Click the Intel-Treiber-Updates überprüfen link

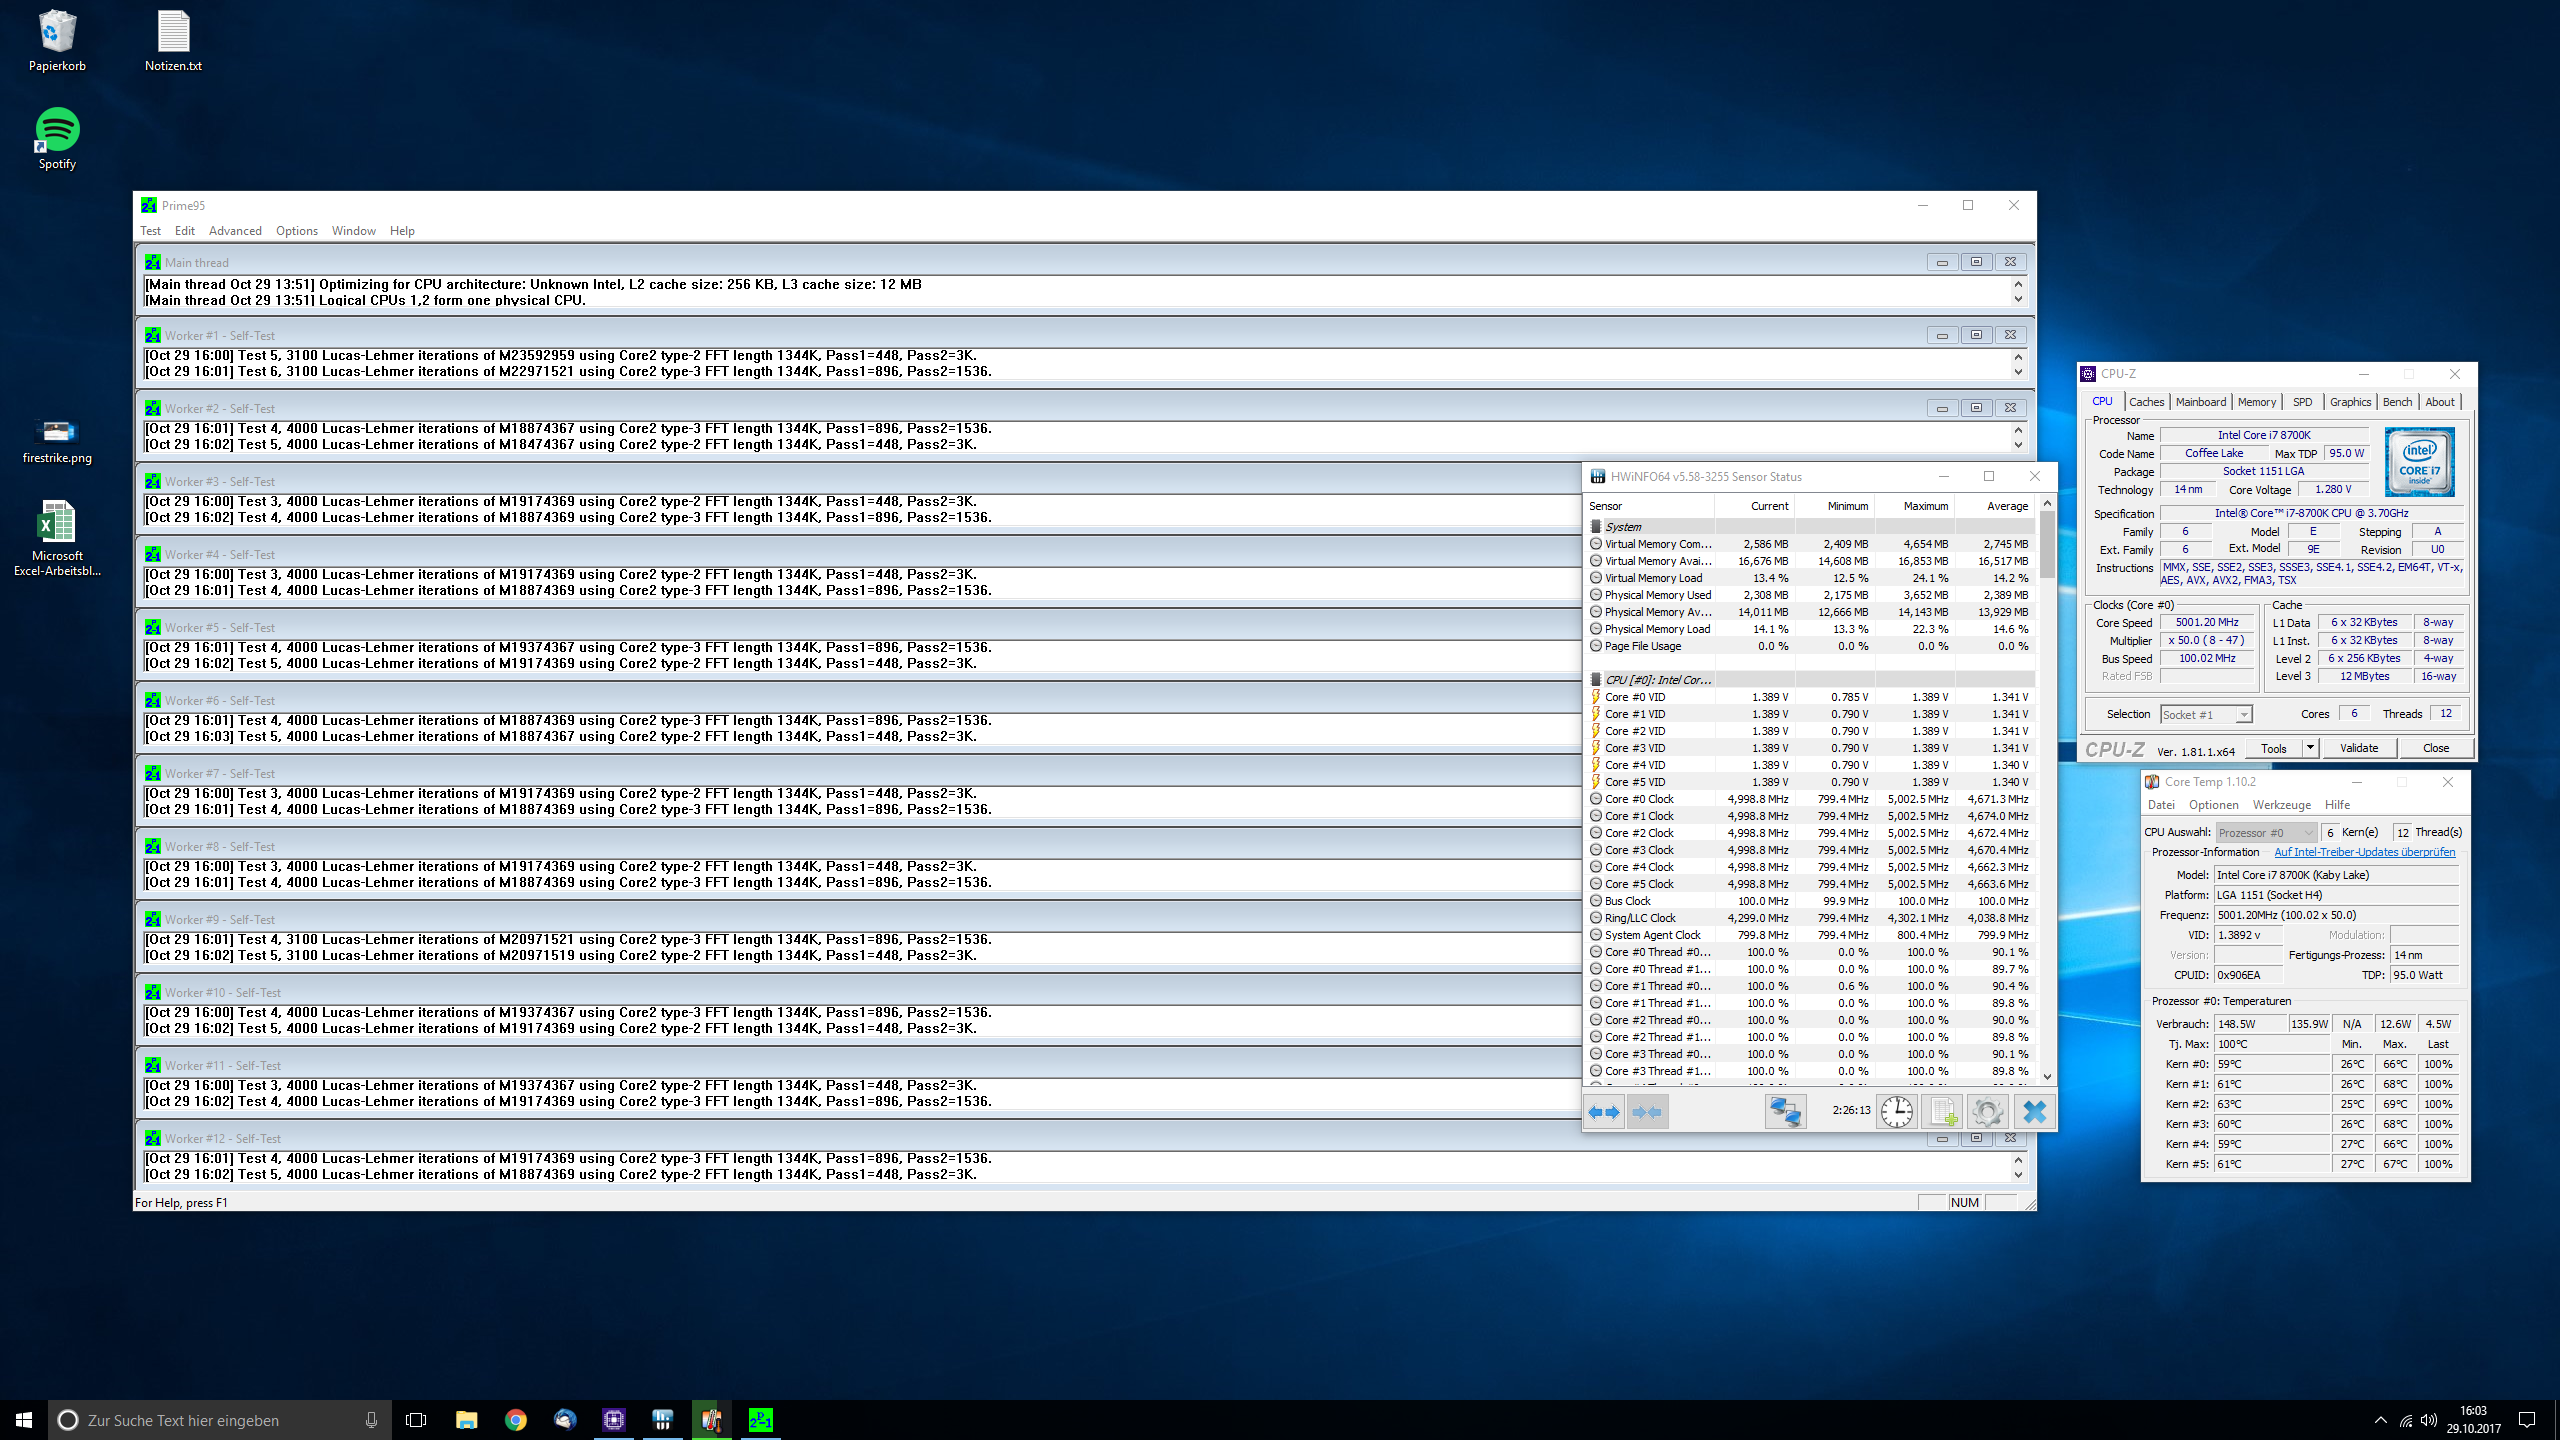pos(2364,852)
